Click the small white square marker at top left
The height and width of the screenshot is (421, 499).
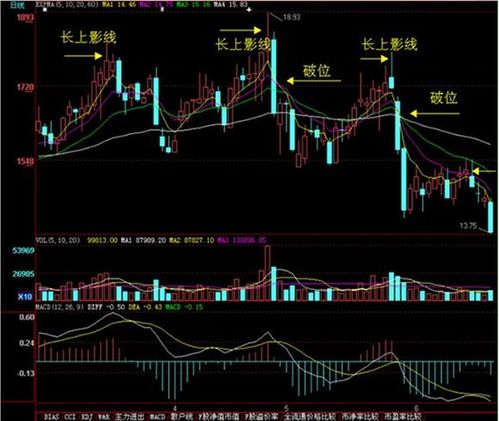pos(45,10)
